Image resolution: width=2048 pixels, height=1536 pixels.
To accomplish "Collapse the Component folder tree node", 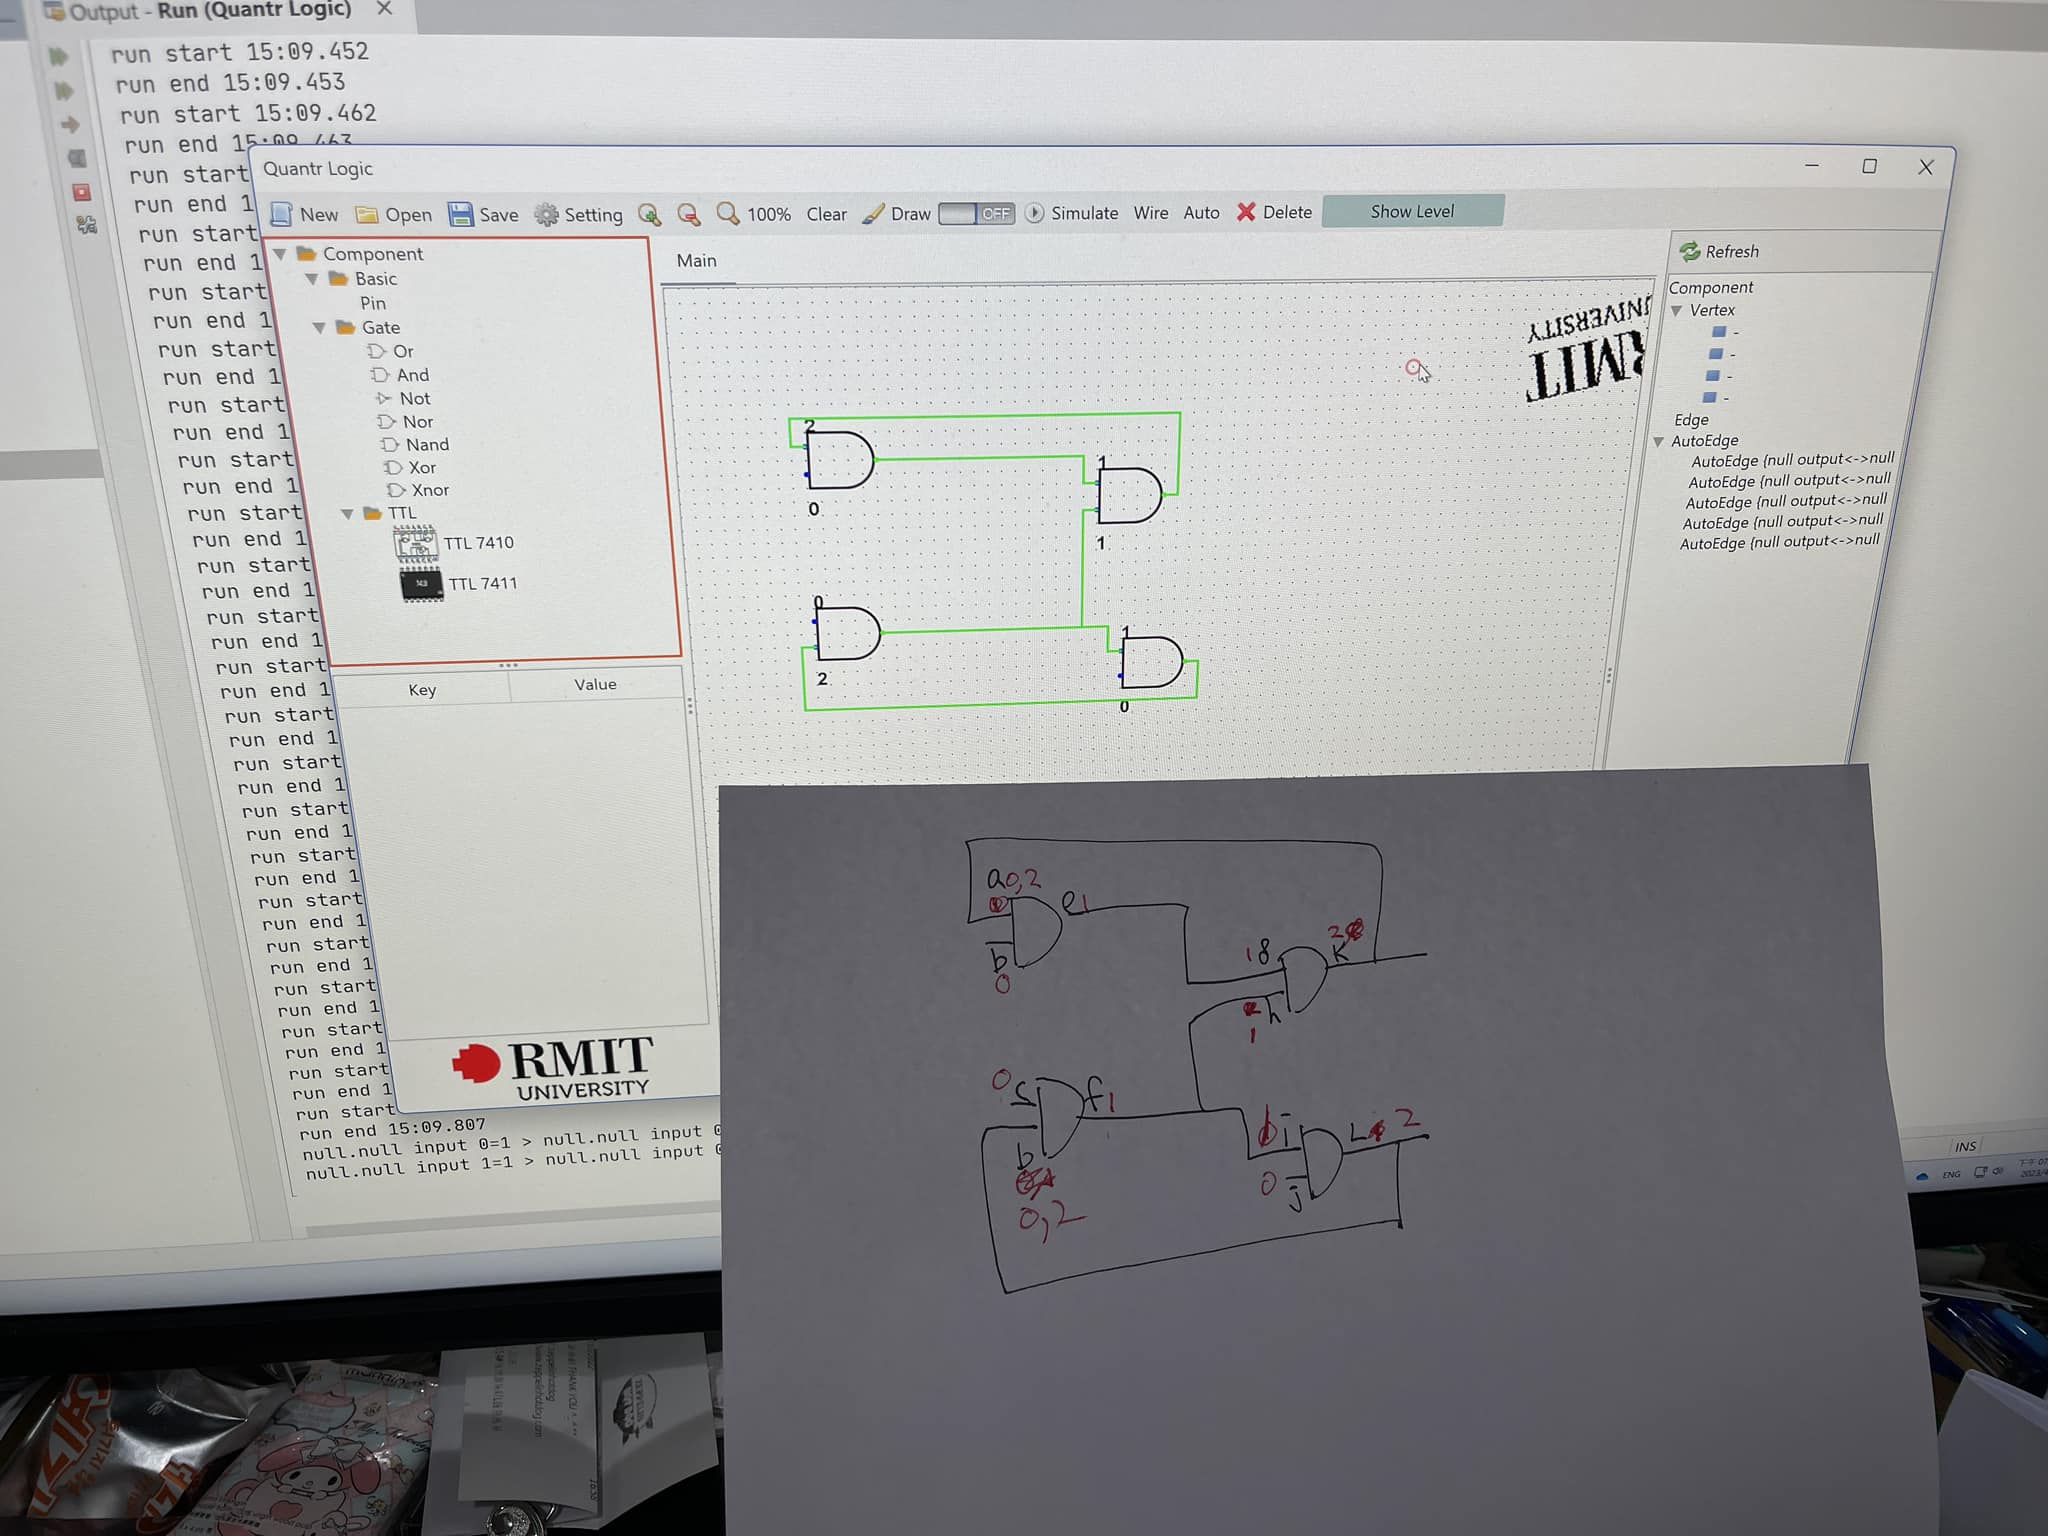I will (281, 254).
